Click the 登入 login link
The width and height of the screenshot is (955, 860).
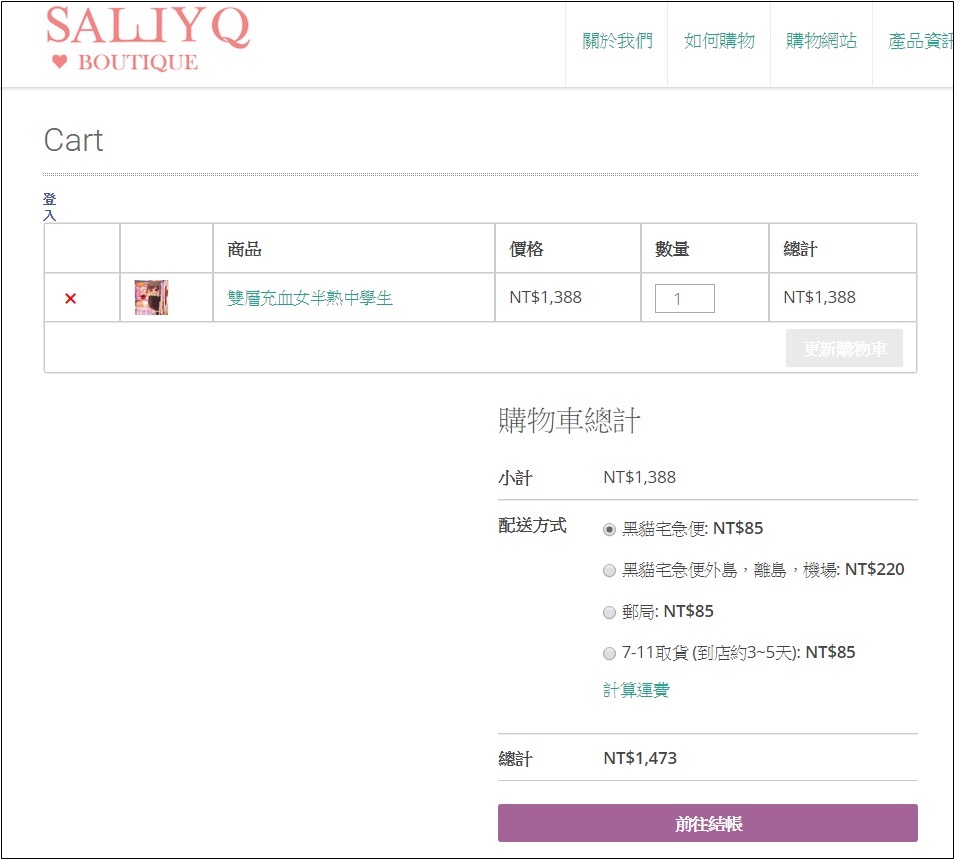pyautogui.click(x=50, y=207)
